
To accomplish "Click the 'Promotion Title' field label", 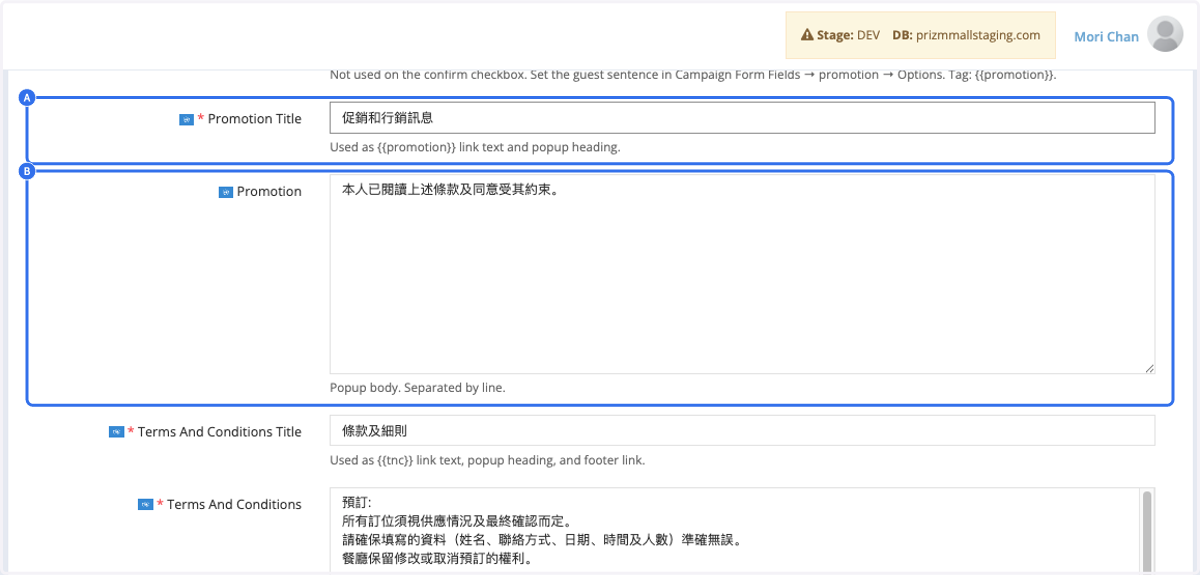I will [254, 119].
